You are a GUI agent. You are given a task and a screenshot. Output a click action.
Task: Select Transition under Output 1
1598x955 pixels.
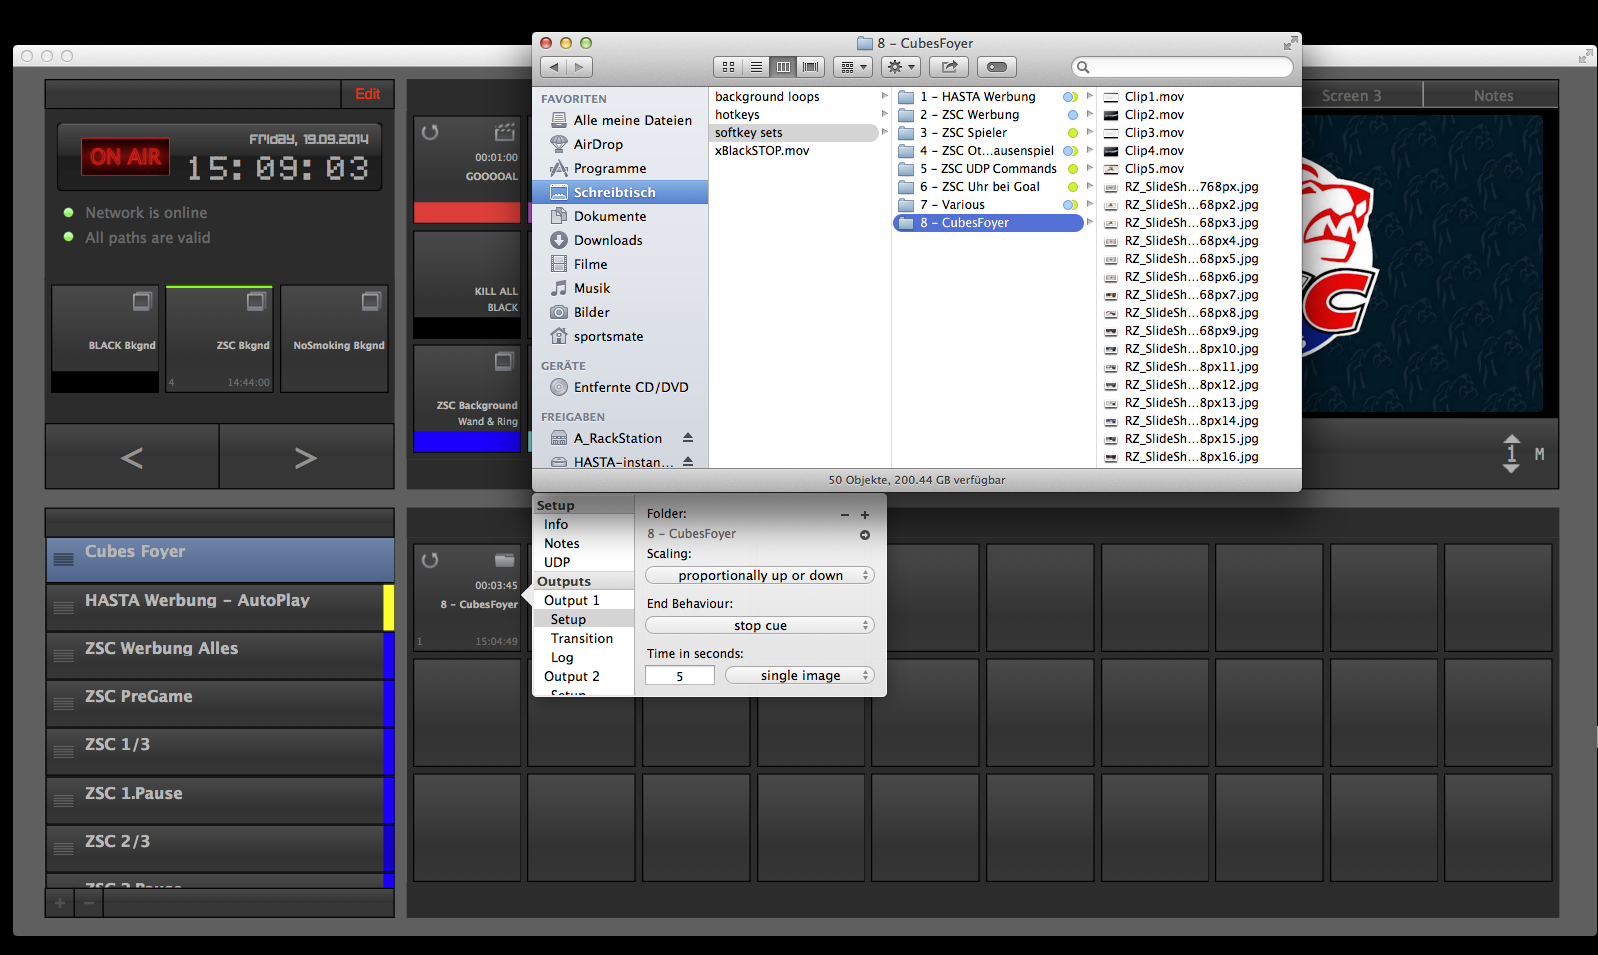coord(584,638)
